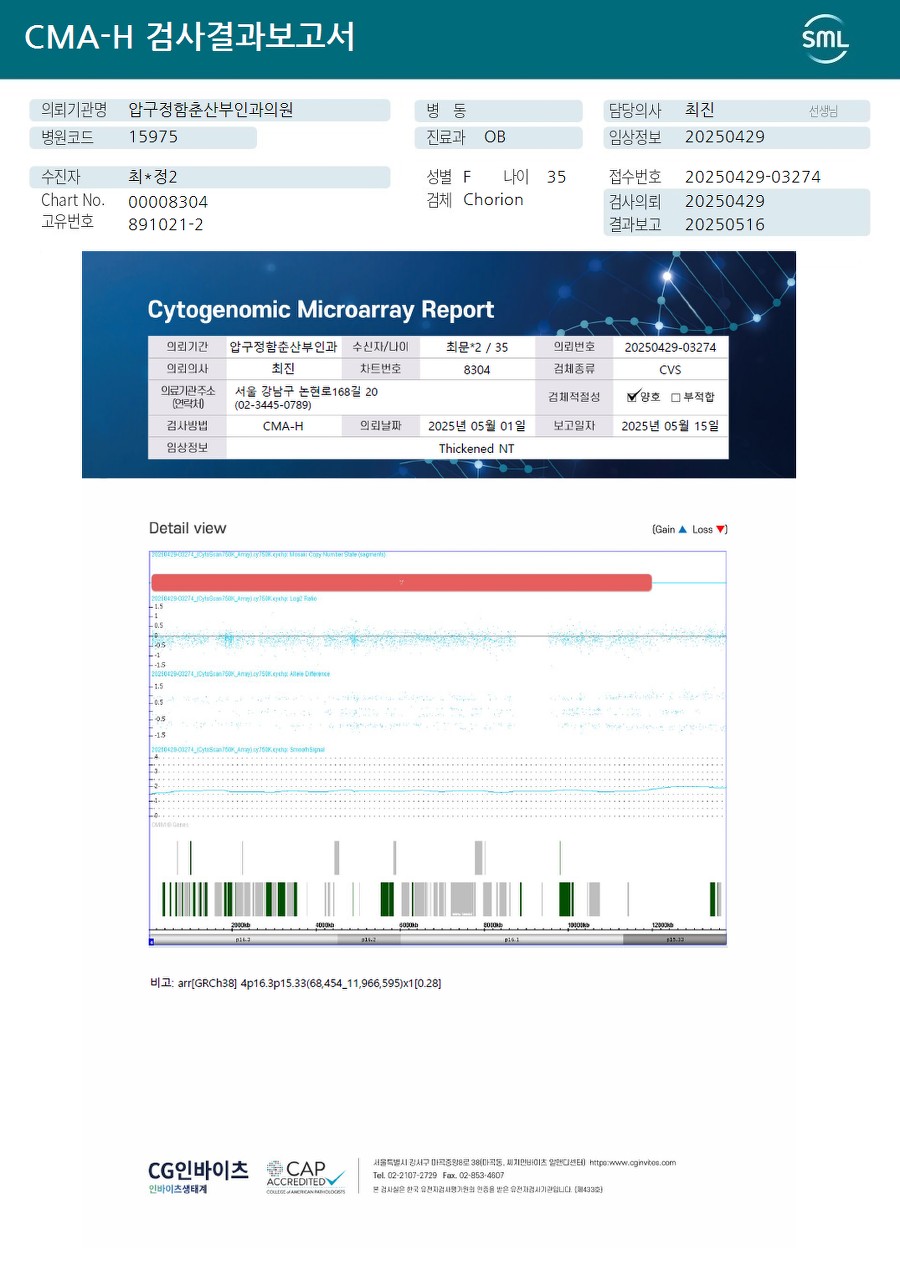
Task: Click the 검사방법 cell CMA-H
Action: point(283,426)
